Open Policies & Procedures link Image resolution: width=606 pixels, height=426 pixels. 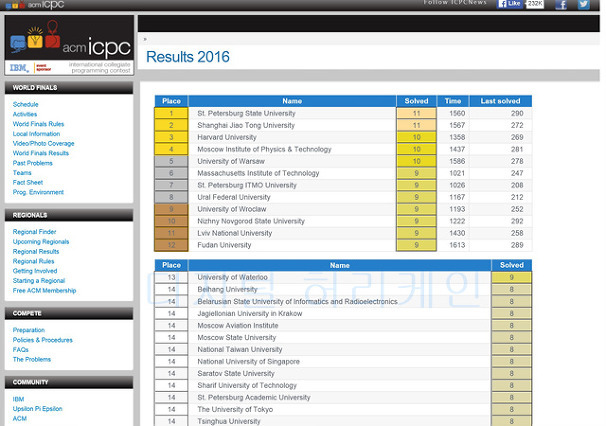pos(43,340)
